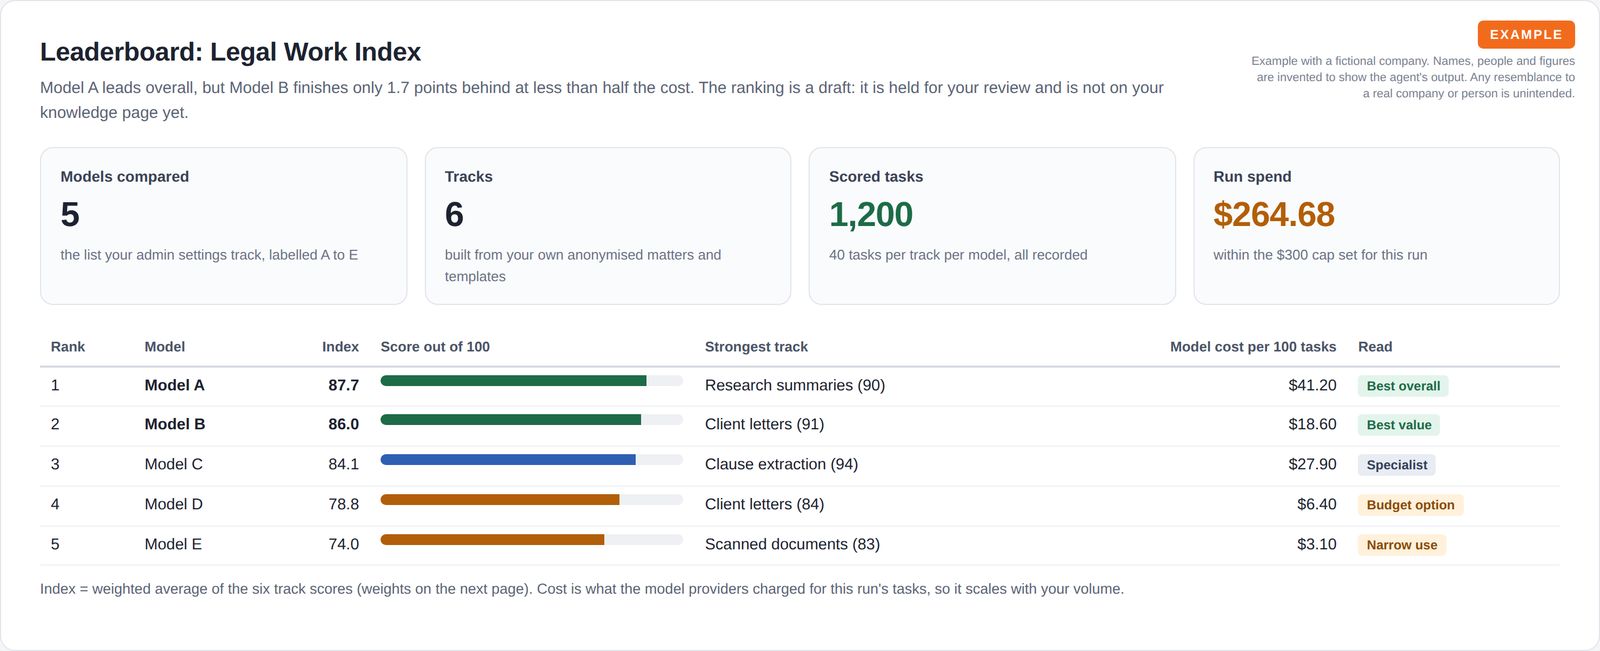The height and width of the screenshot is (651, 1600).
Task: Select the Model C row name
Action: [x=174, y=464]
